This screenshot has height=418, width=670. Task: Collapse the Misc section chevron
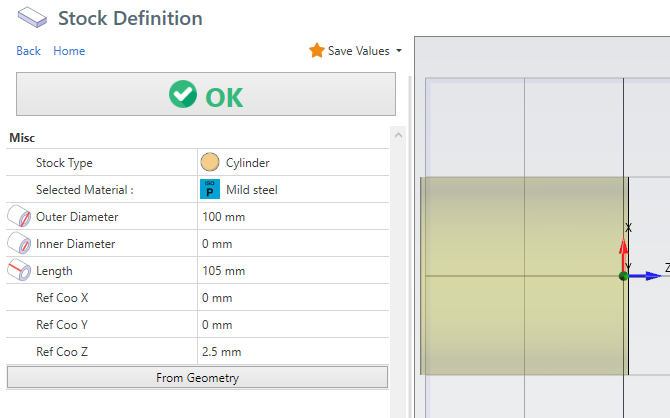coord(397,135)
